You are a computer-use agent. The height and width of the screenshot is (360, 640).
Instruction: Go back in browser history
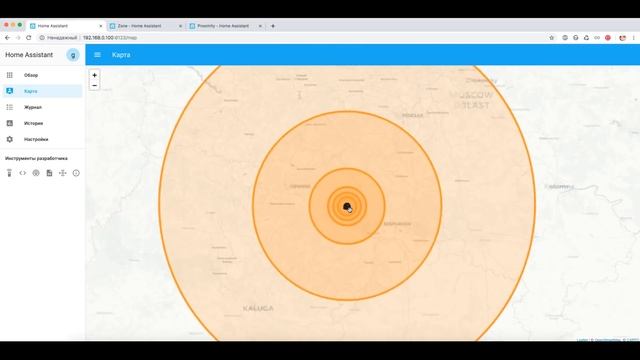pyautogui.click(x=7, y=38)
